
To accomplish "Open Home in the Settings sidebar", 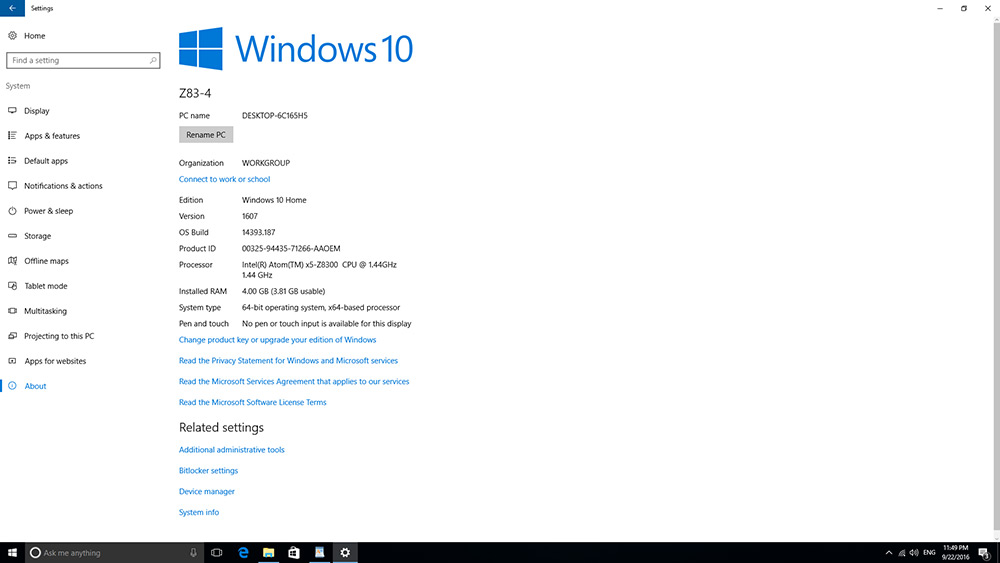I will (x=34, y=36).
